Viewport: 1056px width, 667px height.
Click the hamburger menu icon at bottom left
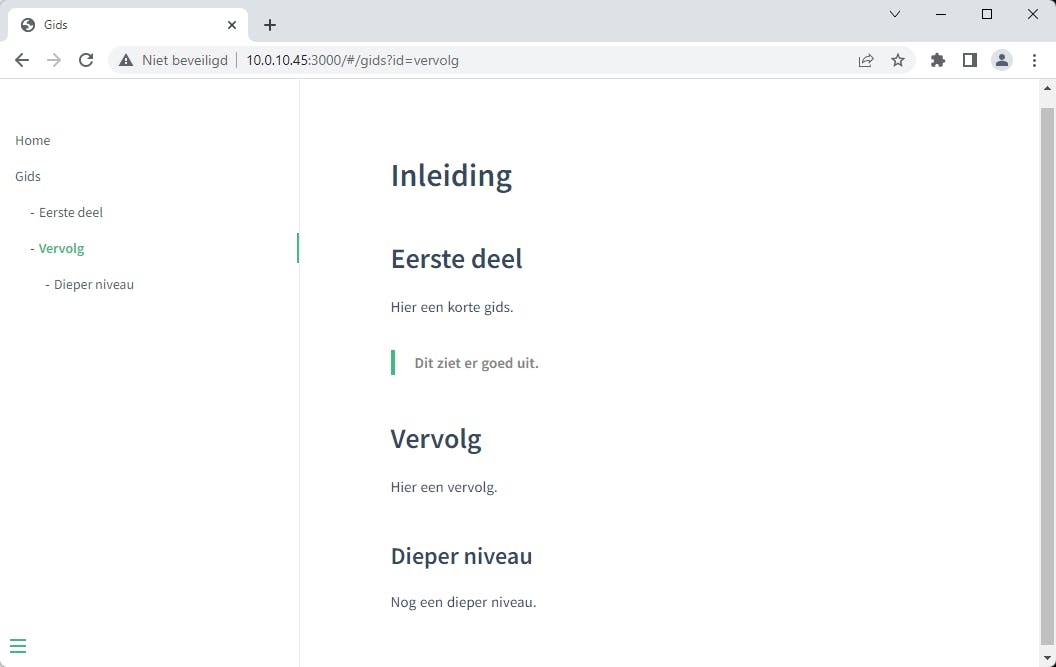pyautogui.click(x=18, y=645)
